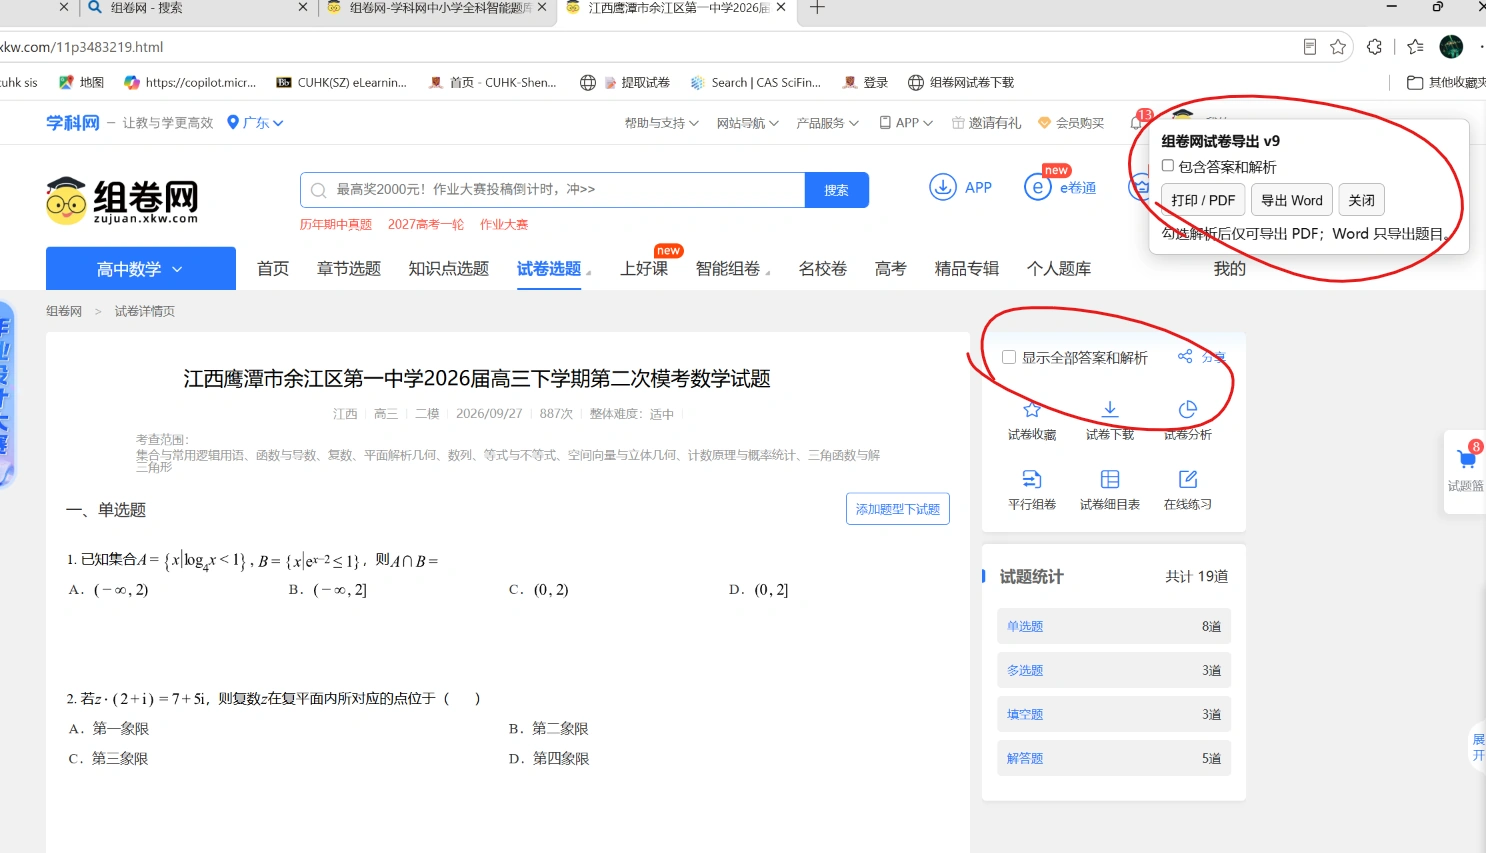
Task: Open the e卷通 icon
Action: (1038, 187)
